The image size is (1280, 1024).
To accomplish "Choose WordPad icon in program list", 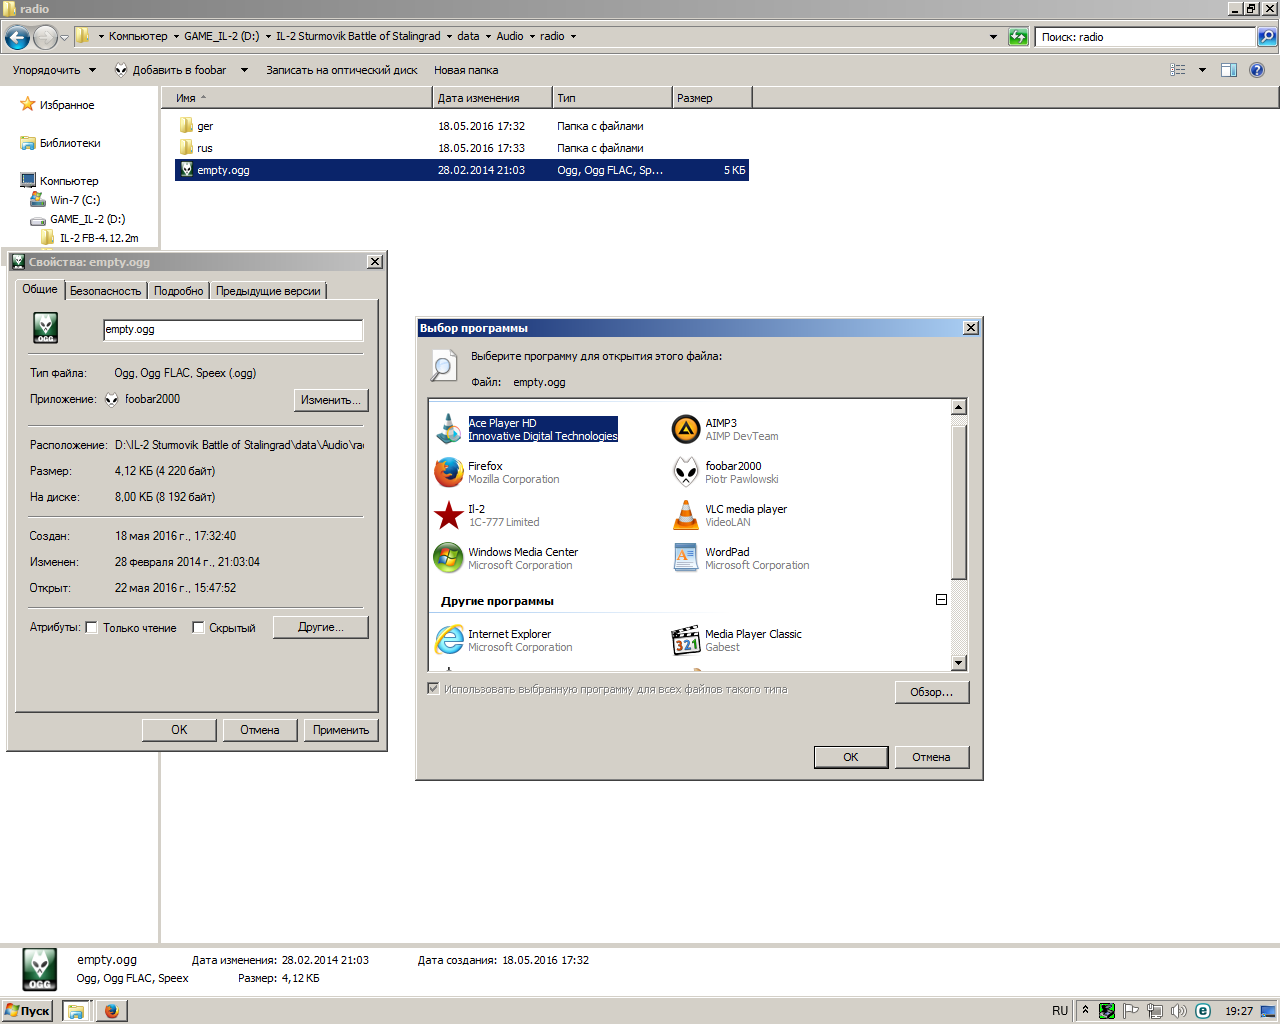I will pyautogui.click(x=686, y=558).
